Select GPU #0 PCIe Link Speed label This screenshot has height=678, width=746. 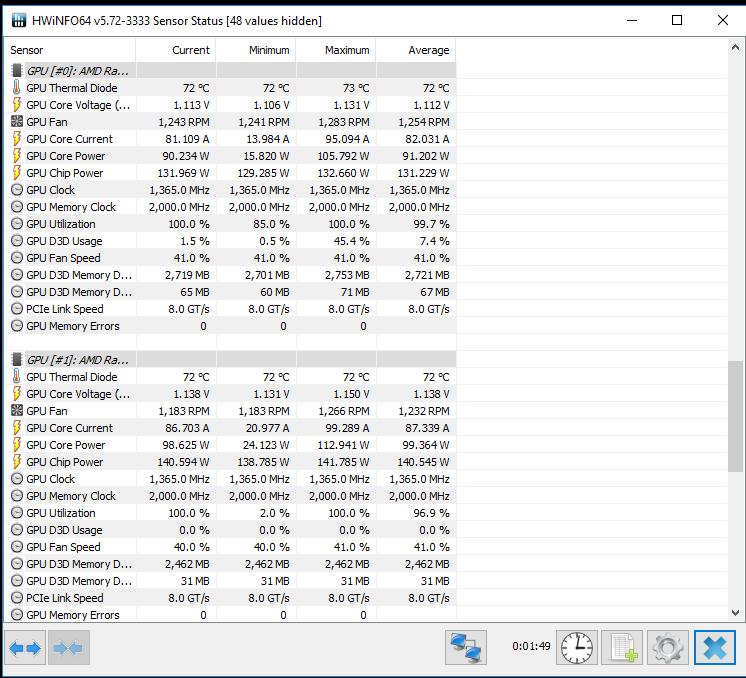[65, 309]
